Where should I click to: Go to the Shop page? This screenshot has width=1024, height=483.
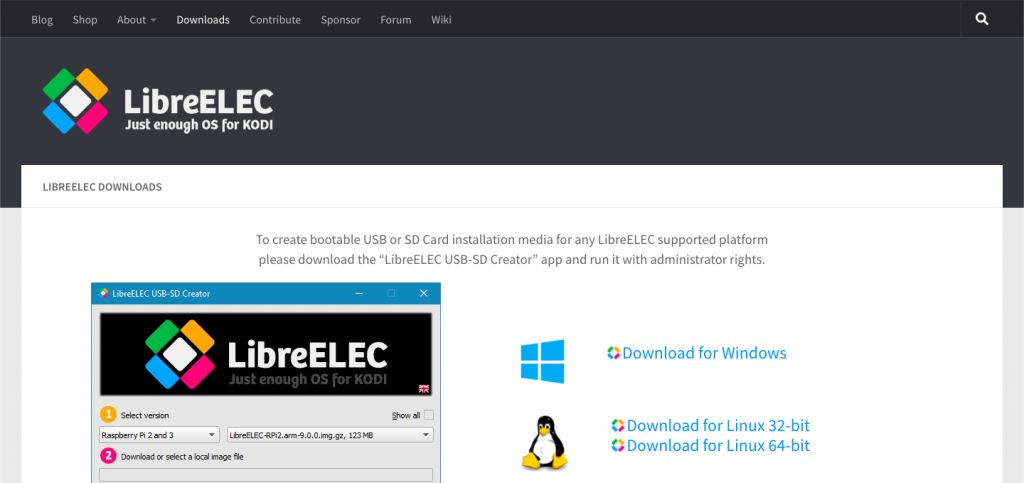[x=85, y=20]
